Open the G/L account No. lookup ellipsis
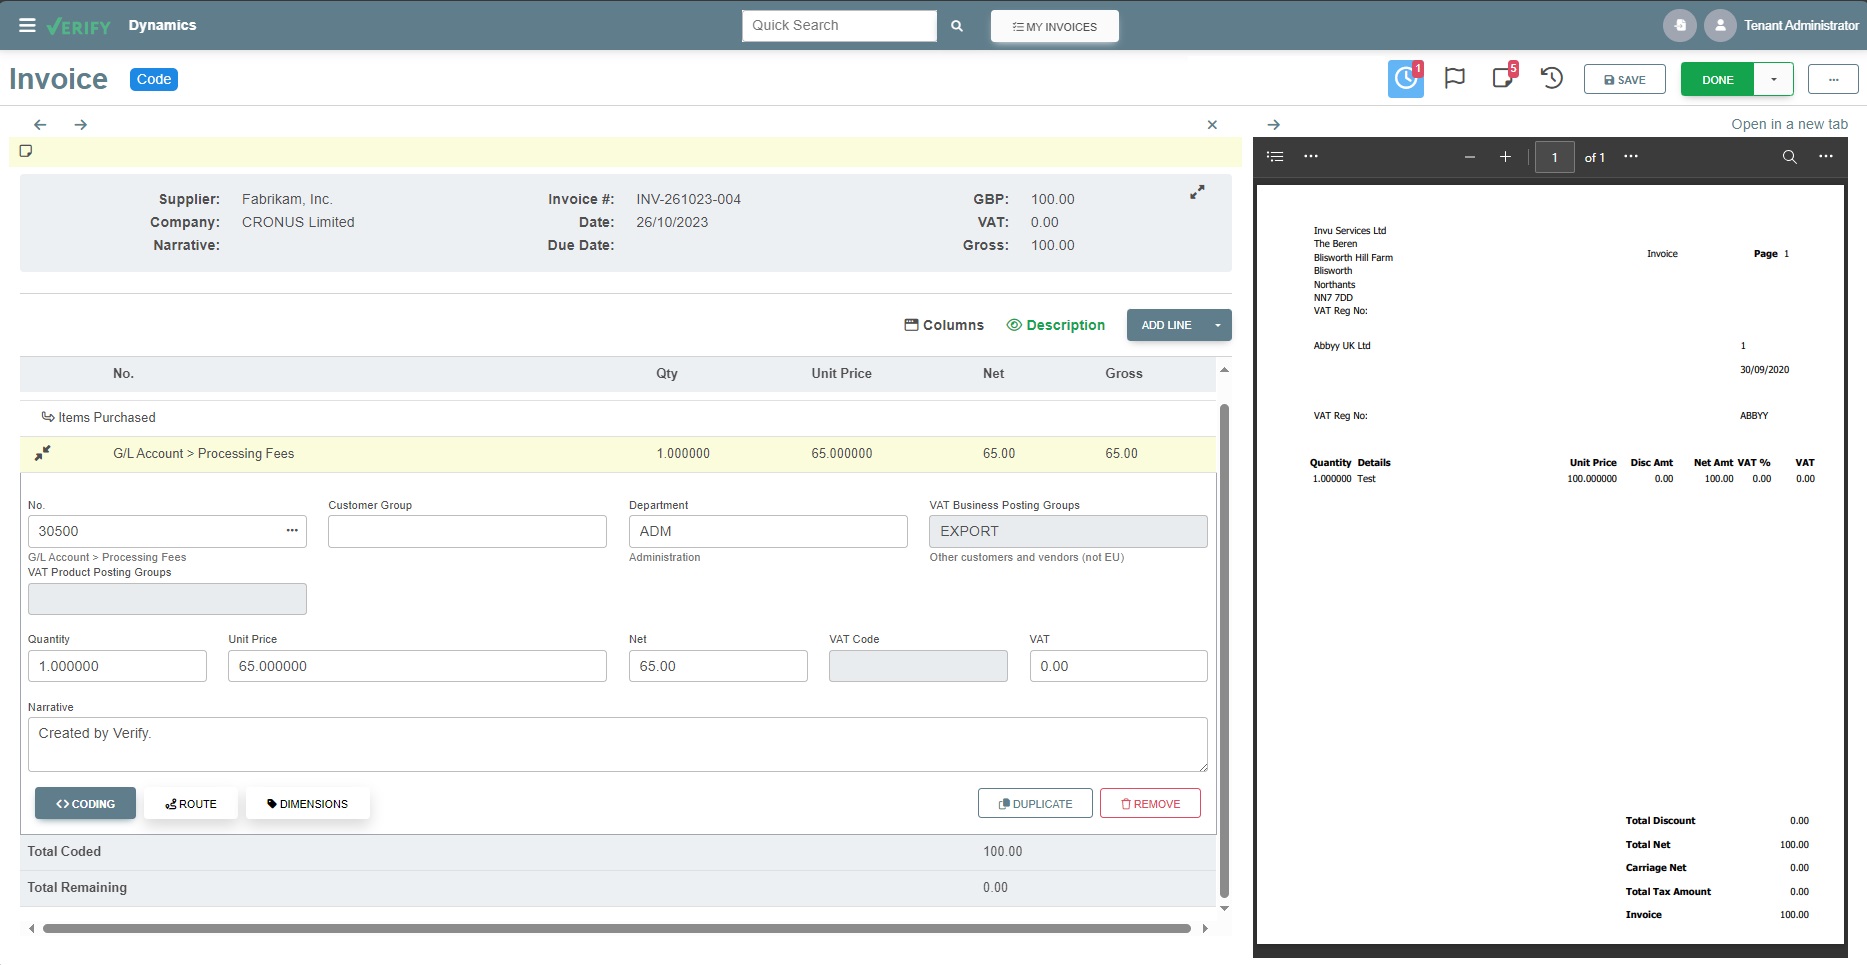The height and width of the screenshot is (965, 1867). tap(292, 531)
